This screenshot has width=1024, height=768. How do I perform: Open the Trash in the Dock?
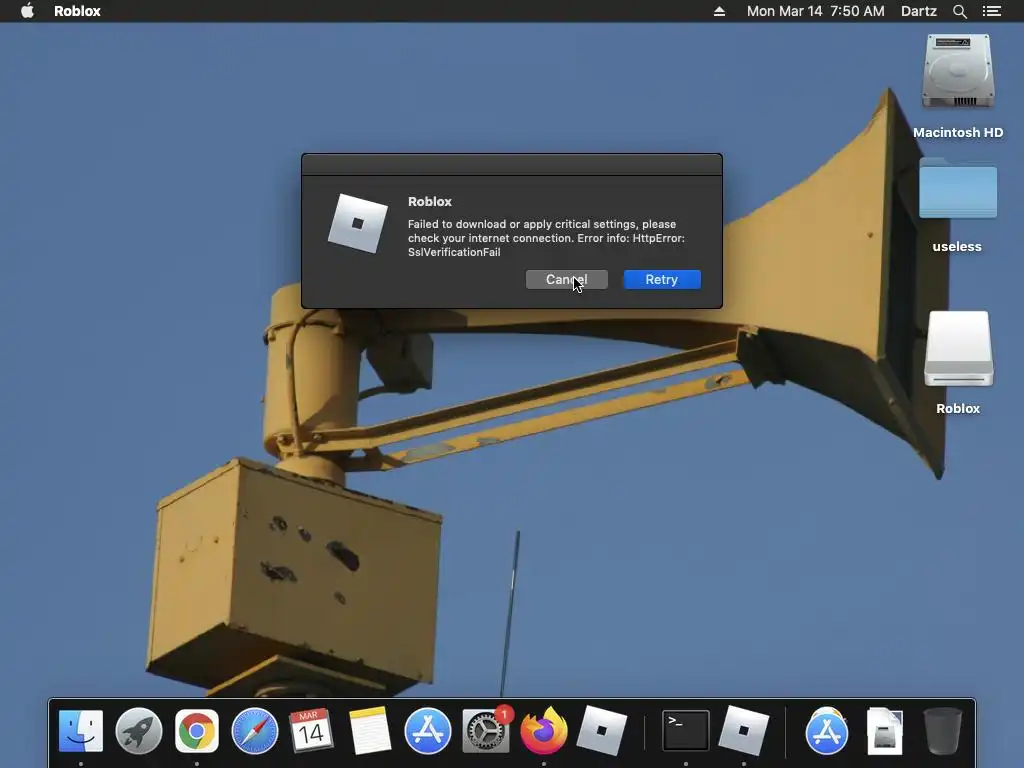coord(942,731)
